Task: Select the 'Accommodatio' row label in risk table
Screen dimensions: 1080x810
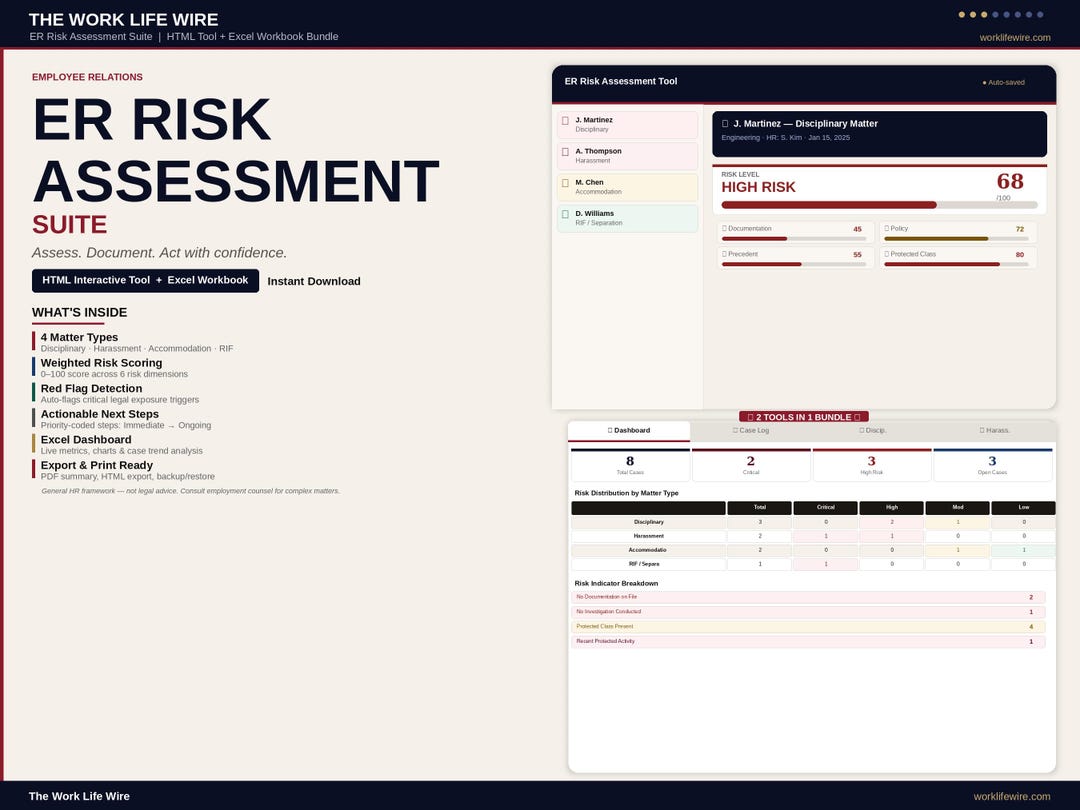Action: coord(649,550)
